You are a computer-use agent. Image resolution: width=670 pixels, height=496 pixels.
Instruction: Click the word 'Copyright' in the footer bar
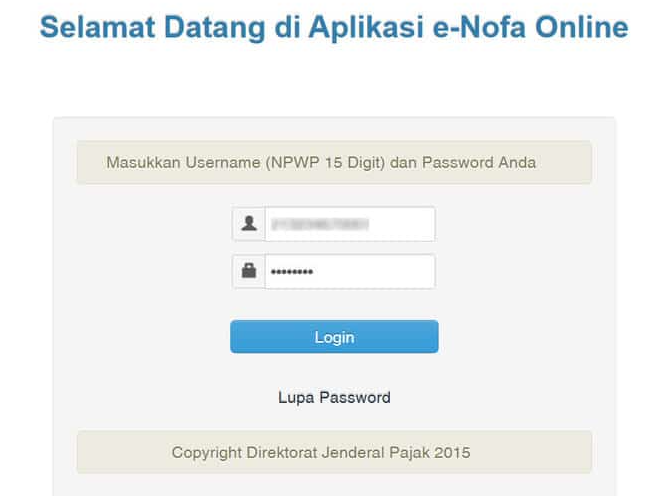click(207, 453)
